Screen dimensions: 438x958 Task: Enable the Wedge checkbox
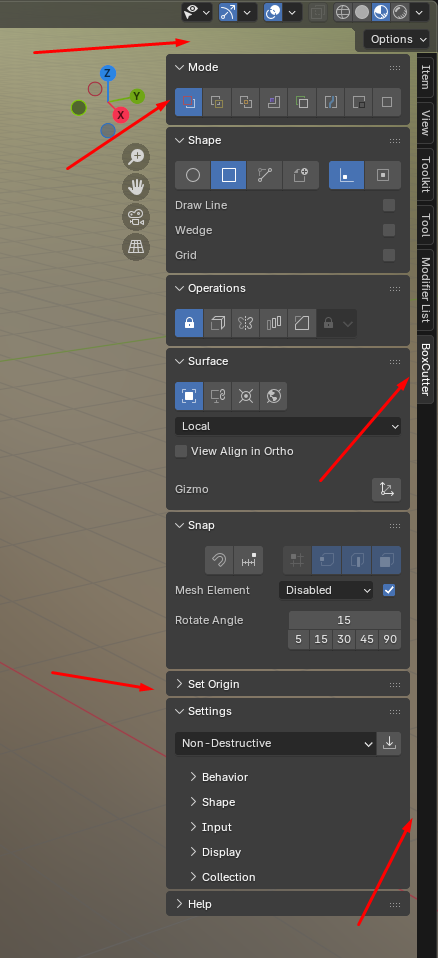(x=389, y=230)
